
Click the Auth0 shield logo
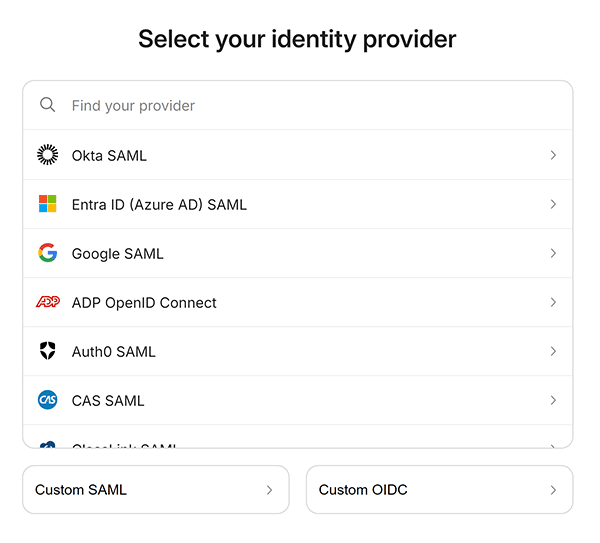click(47, 351)
